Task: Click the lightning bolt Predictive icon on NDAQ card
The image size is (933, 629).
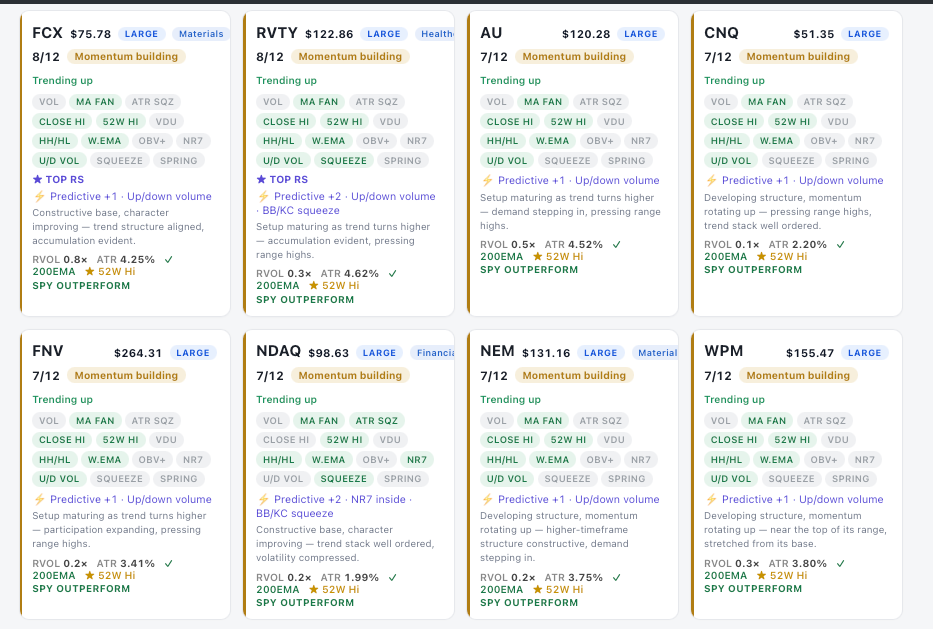Action: point(264,499)
